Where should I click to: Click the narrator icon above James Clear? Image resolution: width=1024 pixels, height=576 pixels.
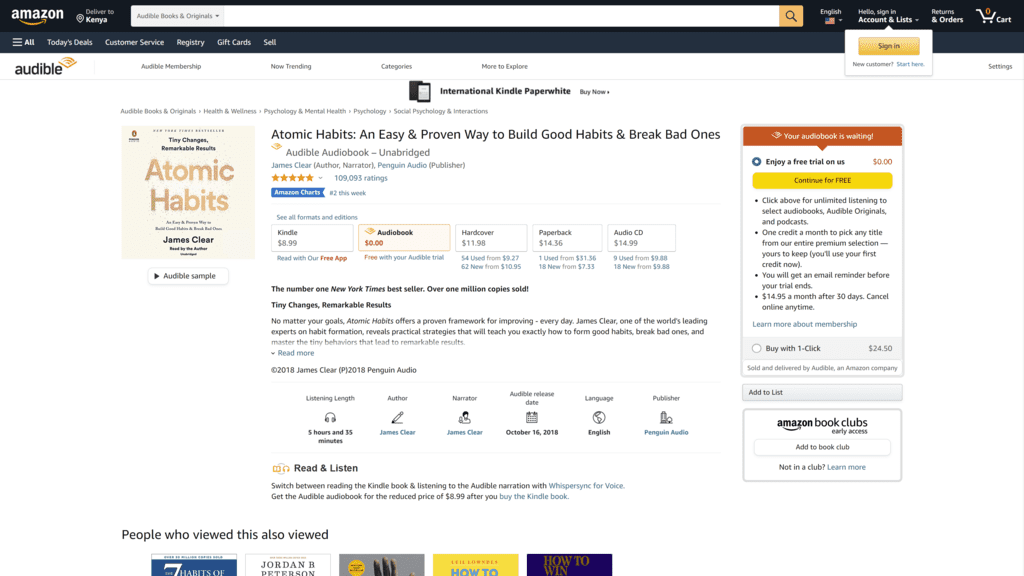(464, 417)
